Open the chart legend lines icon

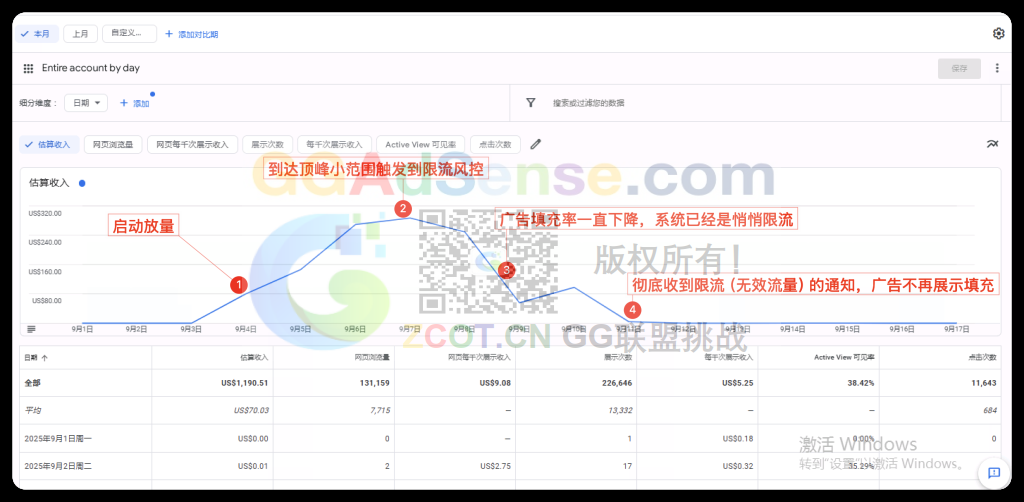point(31,329)
